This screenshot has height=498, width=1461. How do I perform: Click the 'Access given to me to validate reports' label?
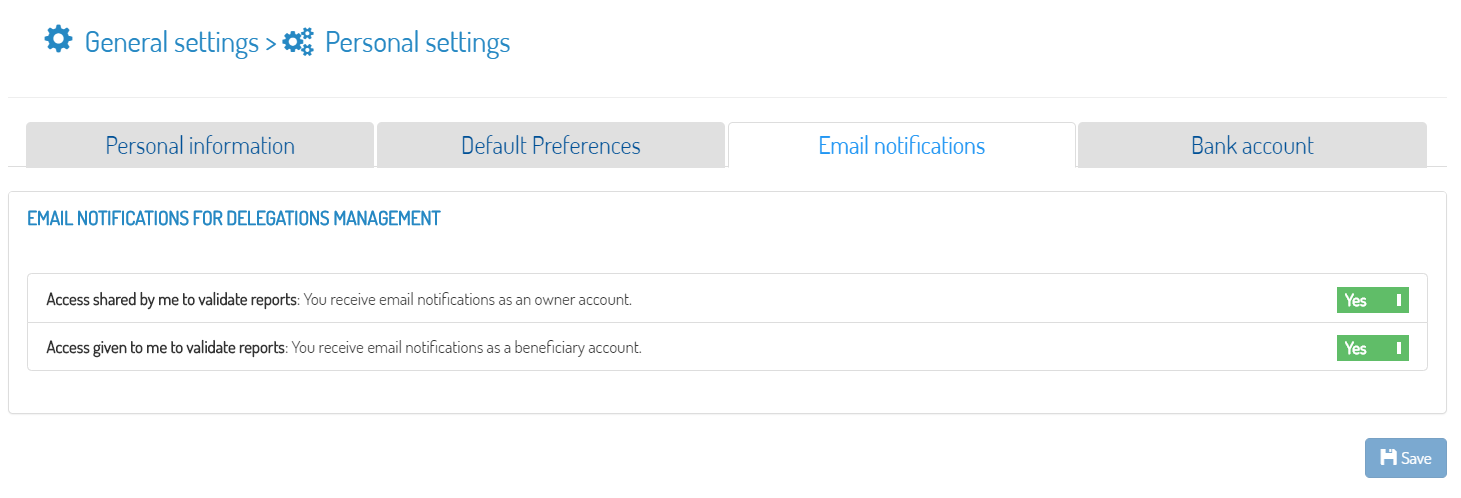click(x=167, y=348)
